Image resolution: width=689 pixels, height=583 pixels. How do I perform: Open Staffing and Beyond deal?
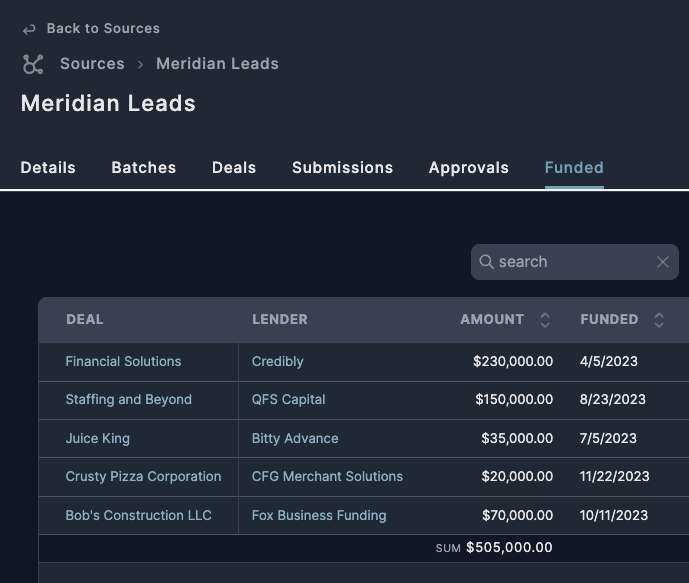coord(128,399)
